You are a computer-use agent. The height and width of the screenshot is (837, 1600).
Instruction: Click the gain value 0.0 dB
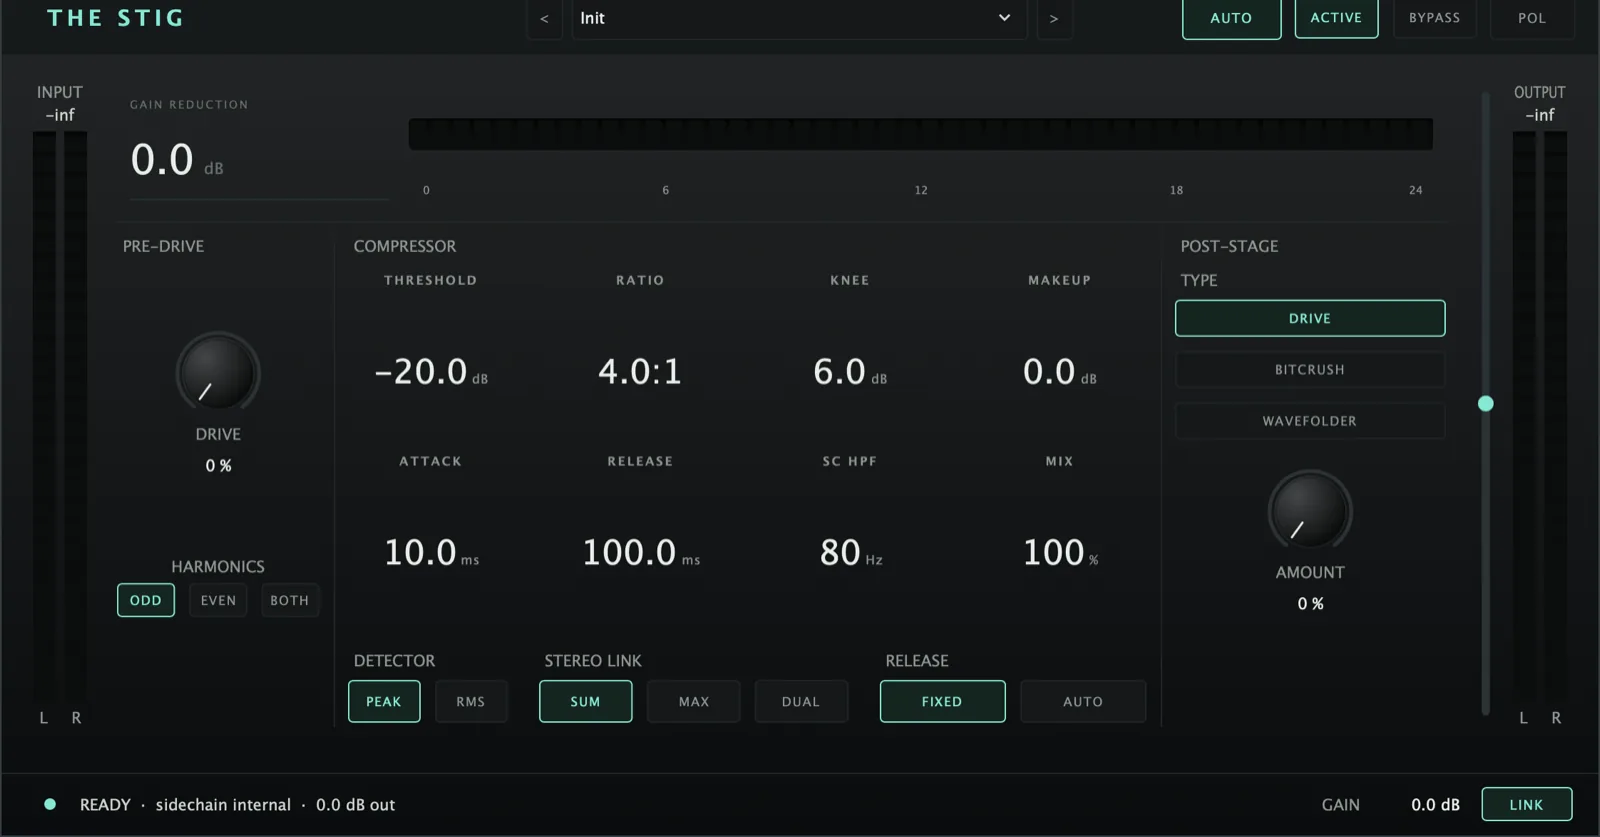point(1435,804)
